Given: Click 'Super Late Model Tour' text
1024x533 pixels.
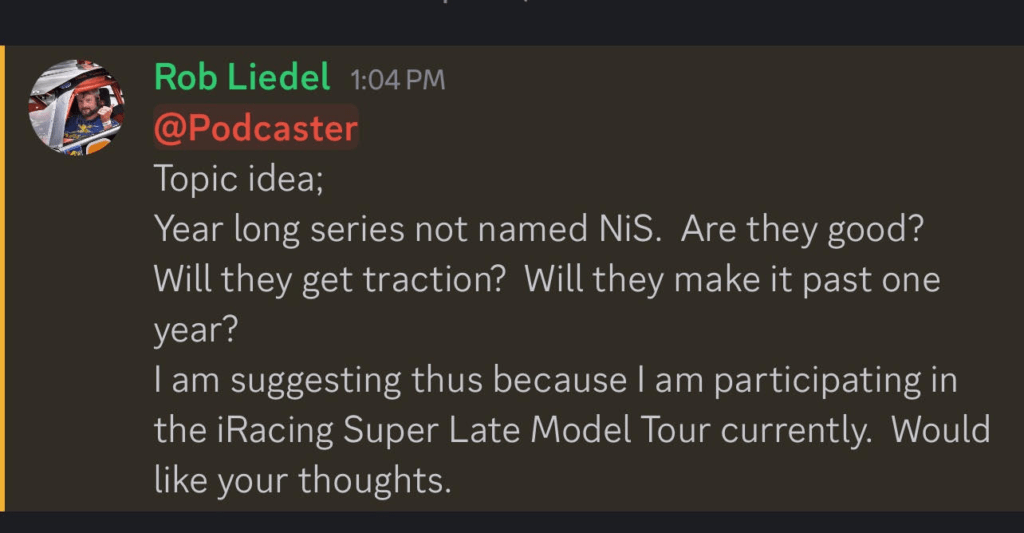Looking at the screenshot, I should point(526,431).
